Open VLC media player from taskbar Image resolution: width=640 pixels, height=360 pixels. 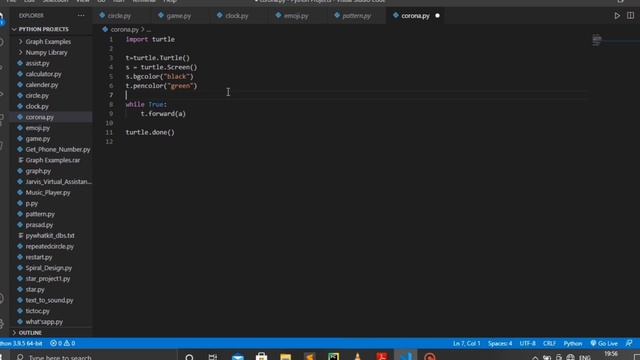[358, 357]
